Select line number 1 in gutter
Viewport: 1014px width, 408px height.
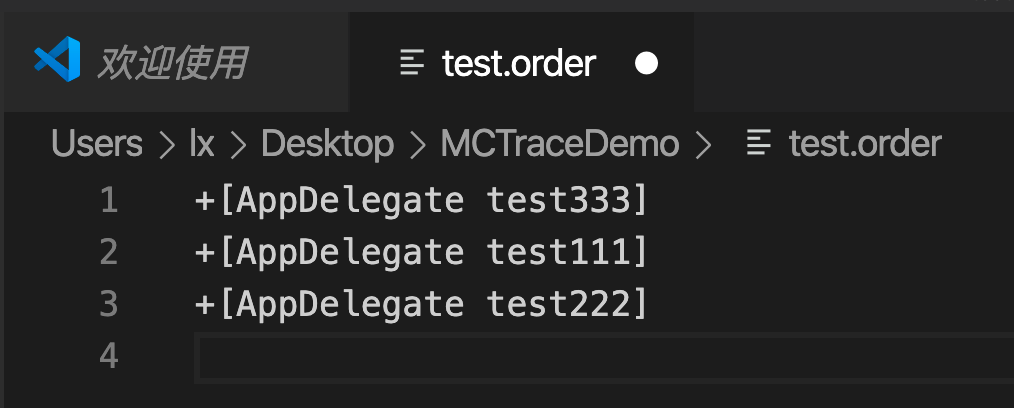click(109, 201)
